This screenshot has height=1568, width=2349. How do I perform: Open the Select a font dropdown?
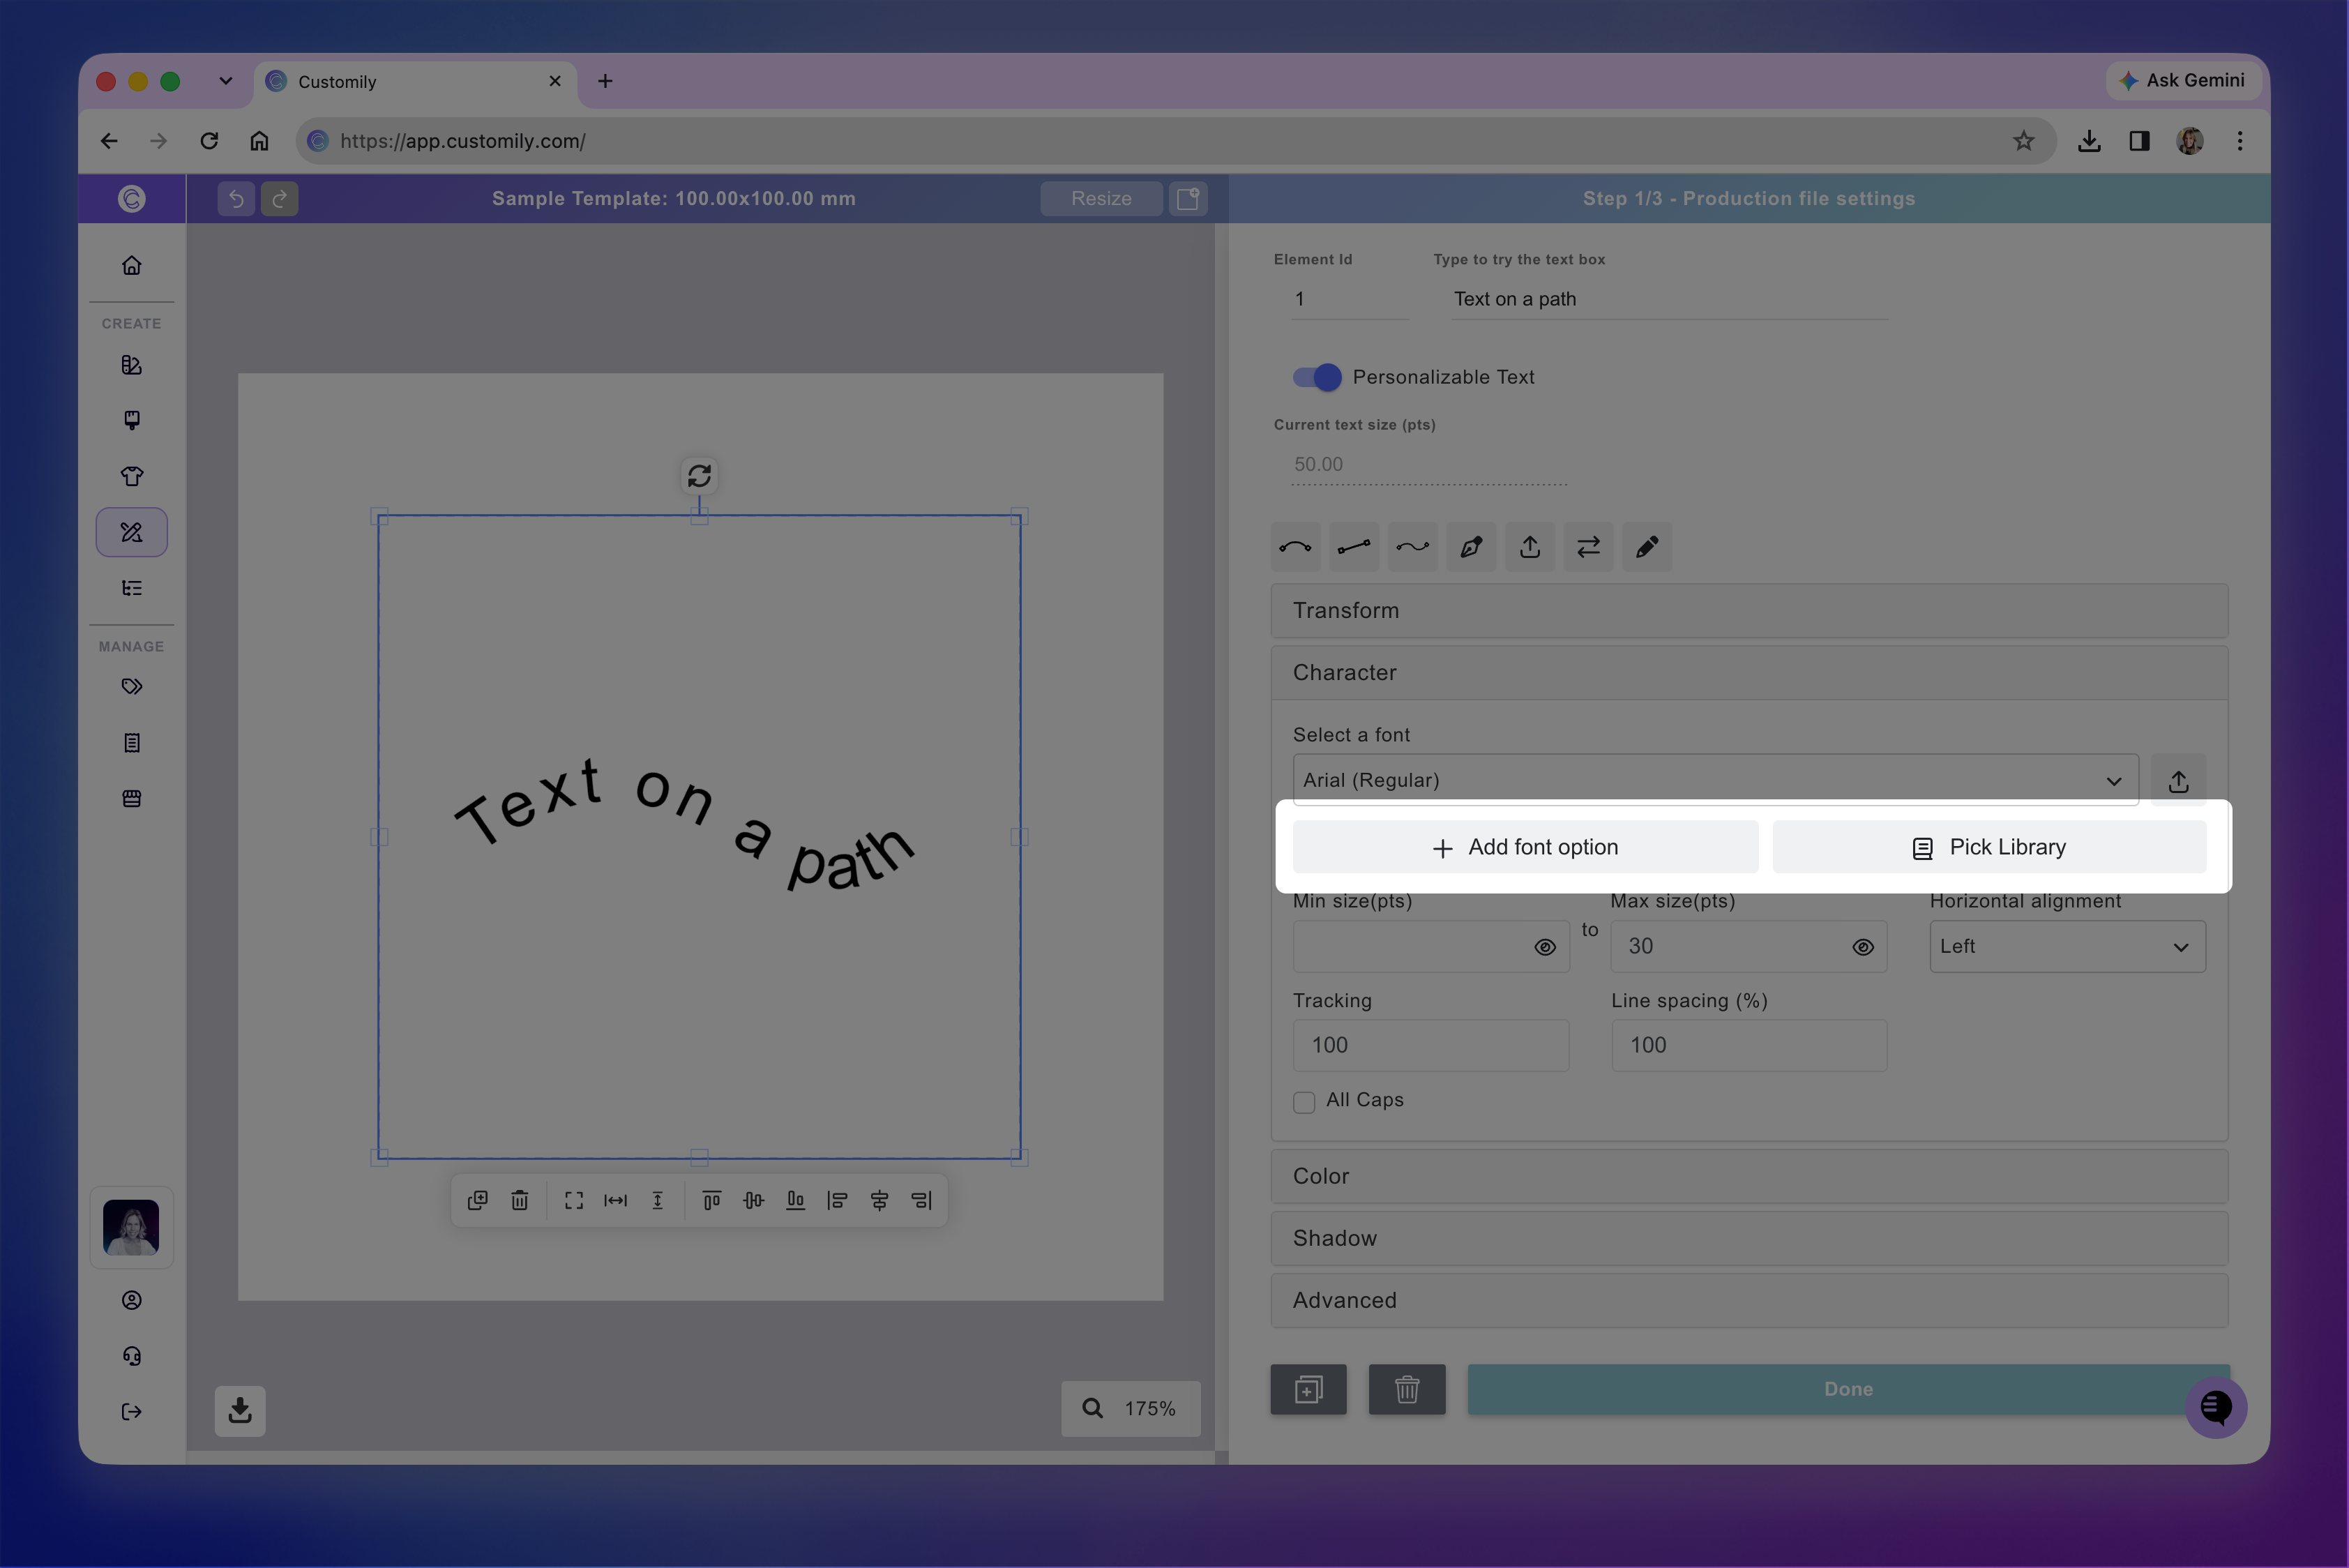(1715, 780)
